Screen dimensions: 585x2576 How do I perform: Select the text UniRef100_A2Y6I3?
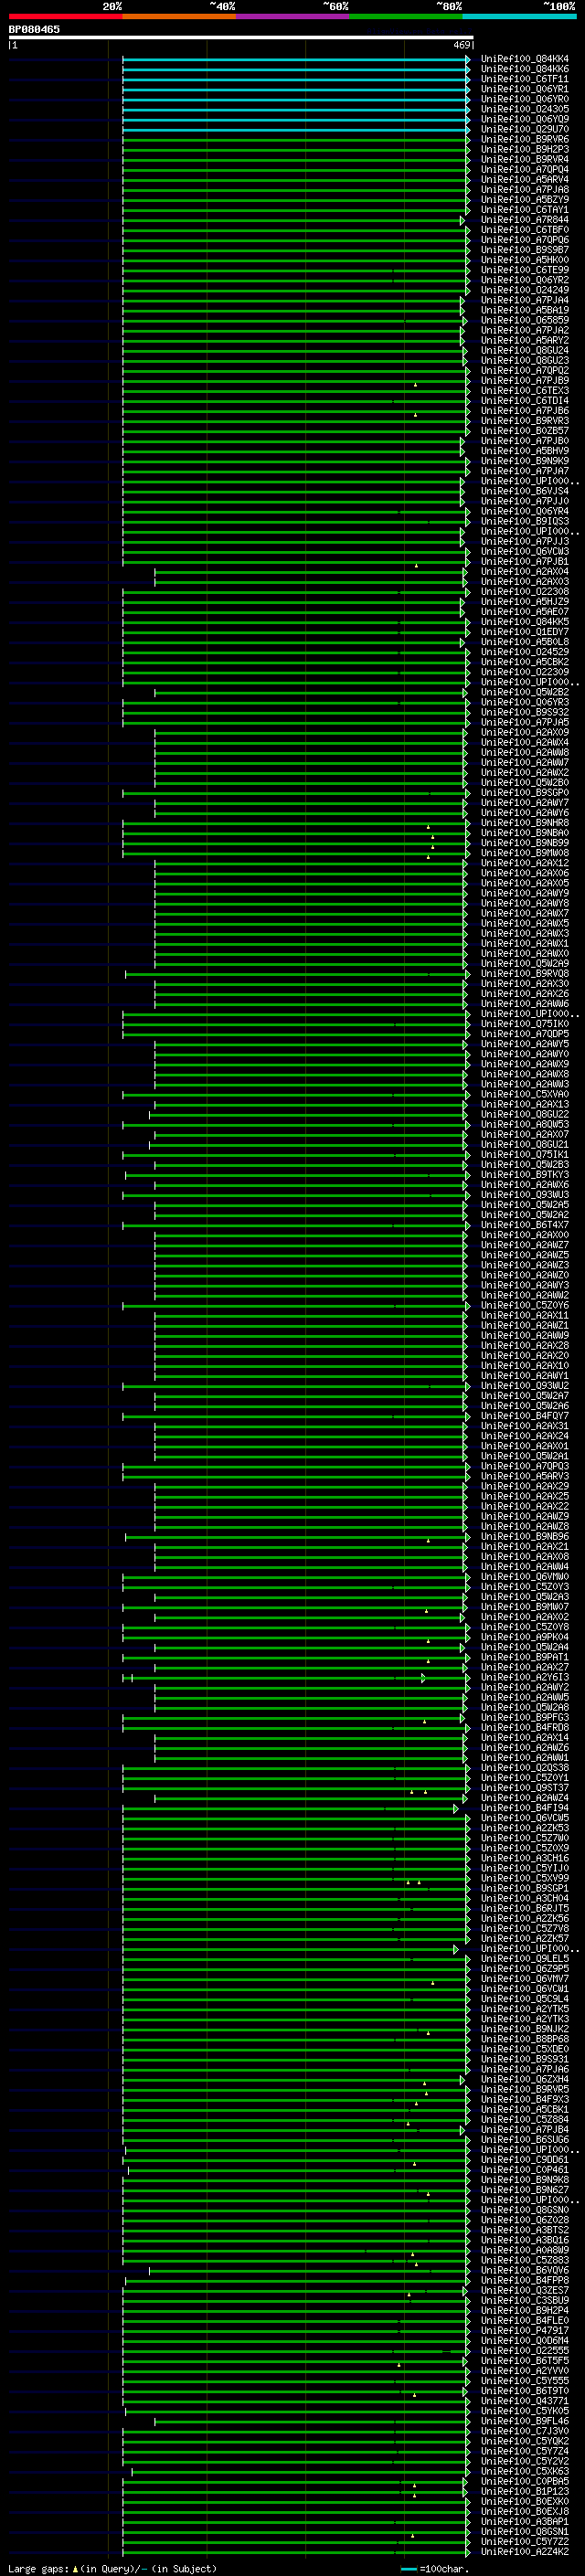(x=525, y=1678)
